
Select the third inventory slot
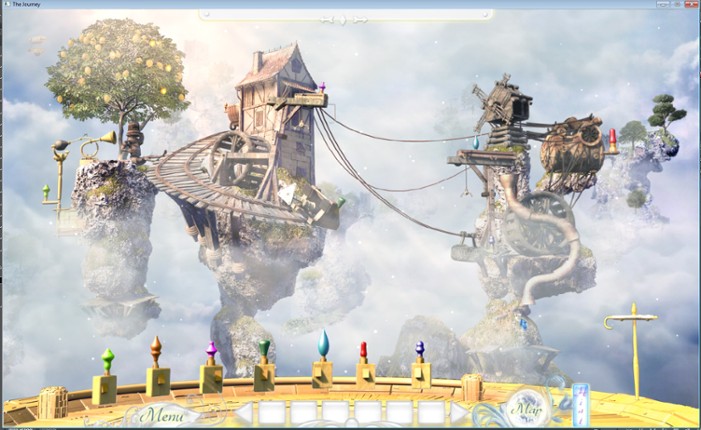[336, 412]
